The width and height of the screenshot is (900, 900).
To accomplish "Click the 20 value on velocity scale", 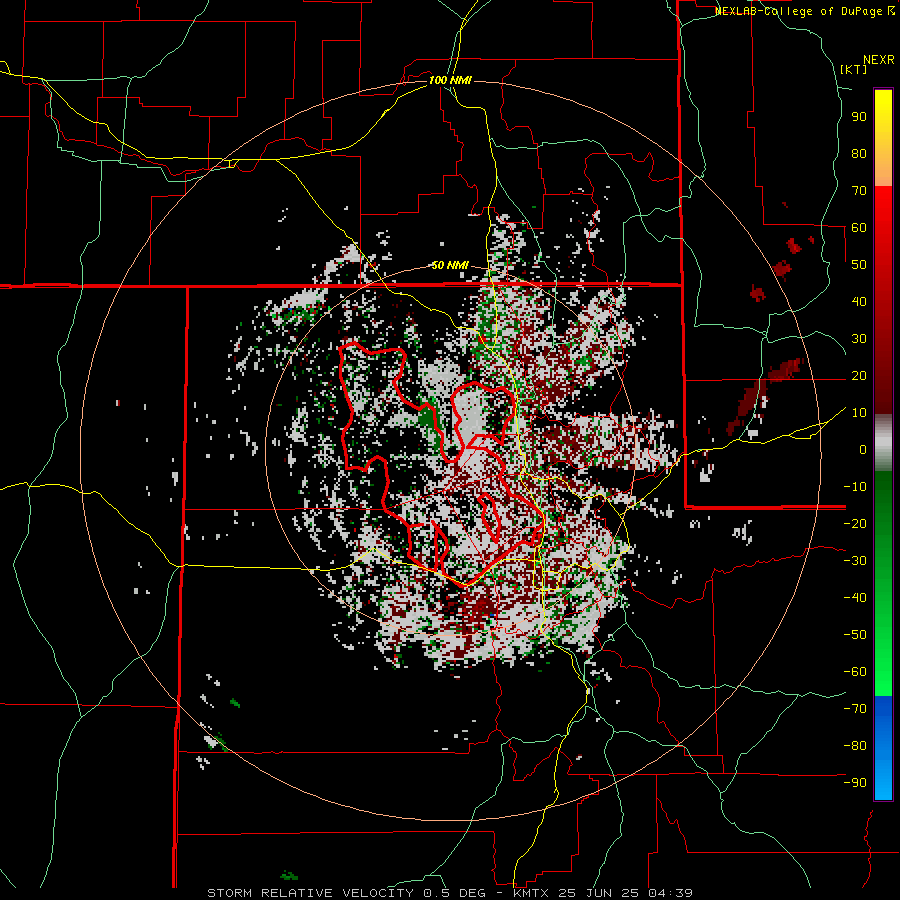I will [x=859, y=375].
